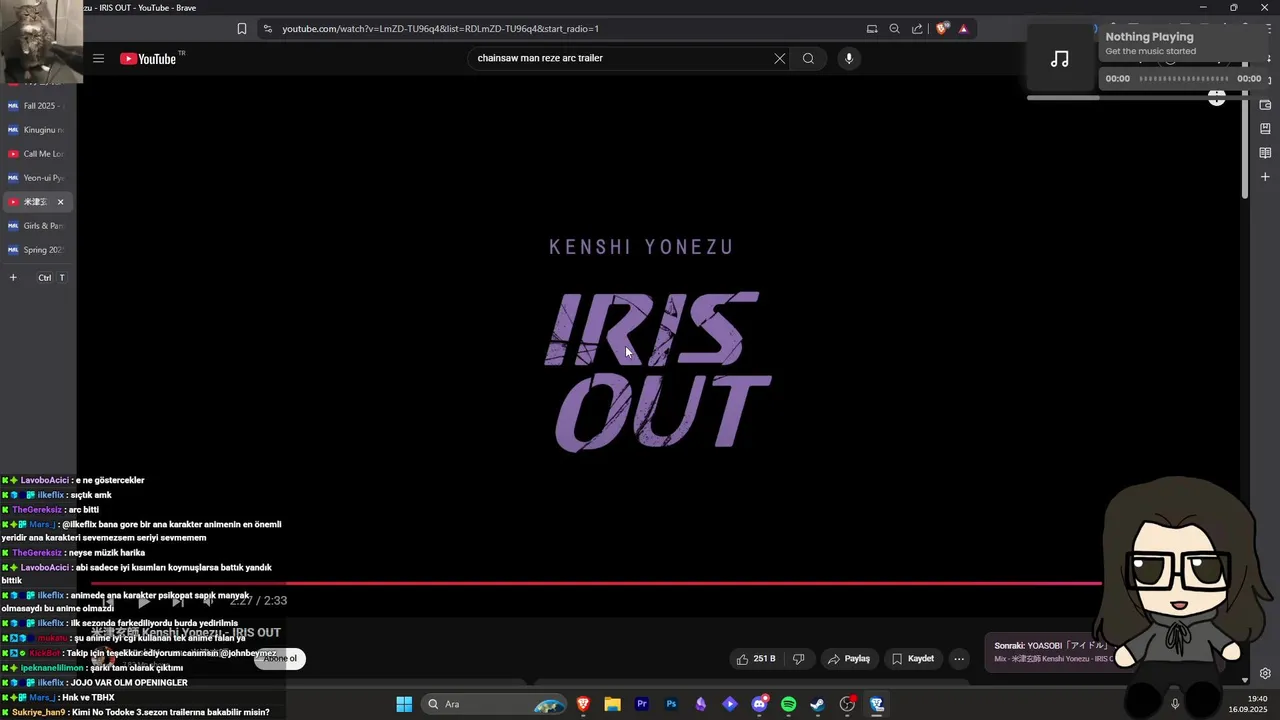Play the video with the play button

tap(143, 601)
